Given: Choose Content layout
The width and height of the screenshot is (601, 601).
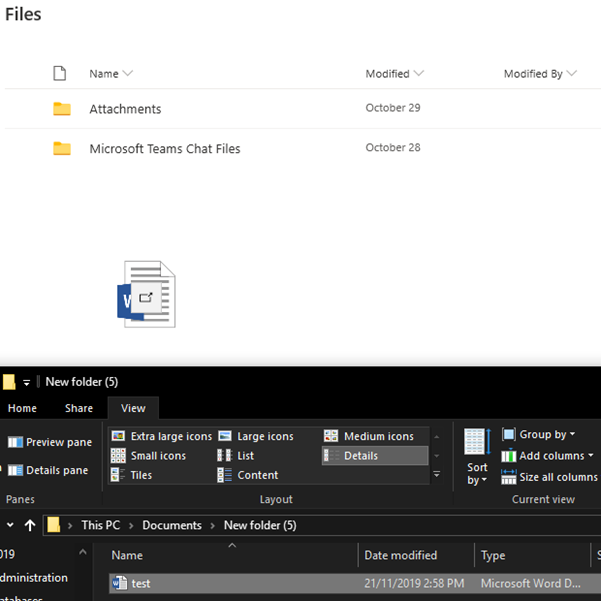Looking at the screenshot, I should [x=248, y=475].
